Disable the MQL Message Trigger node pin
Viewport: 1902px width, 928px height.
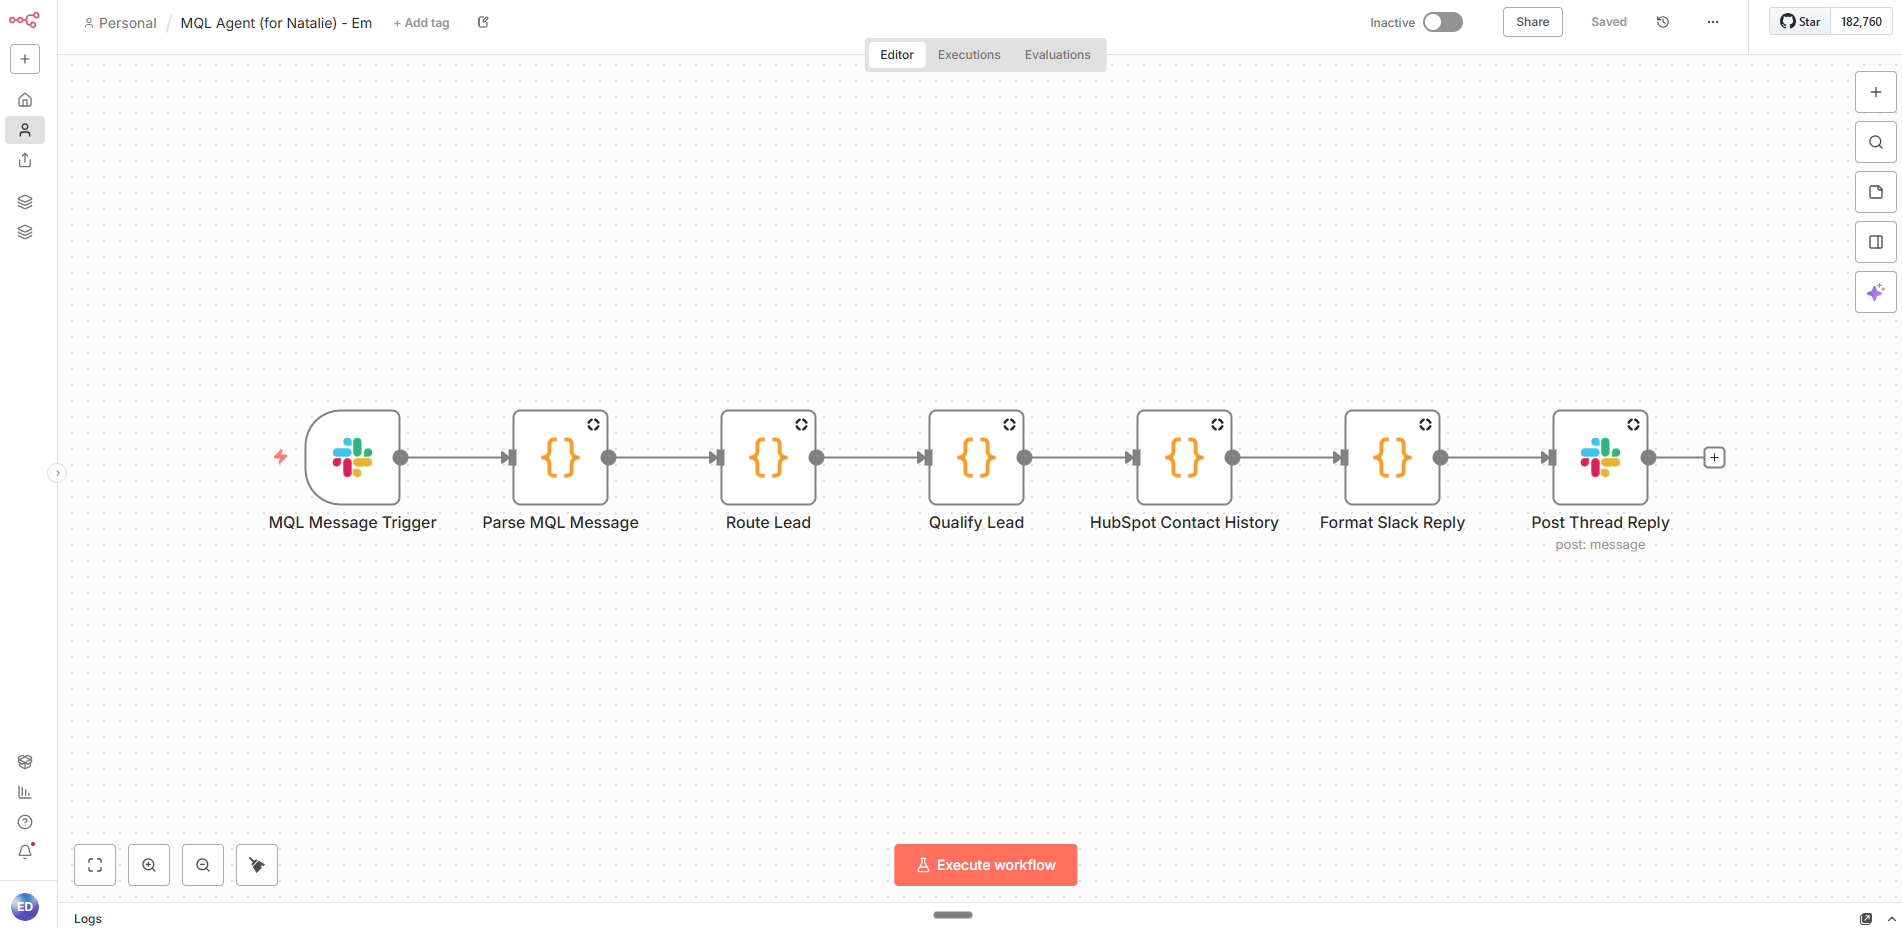[x=281, y=458]
